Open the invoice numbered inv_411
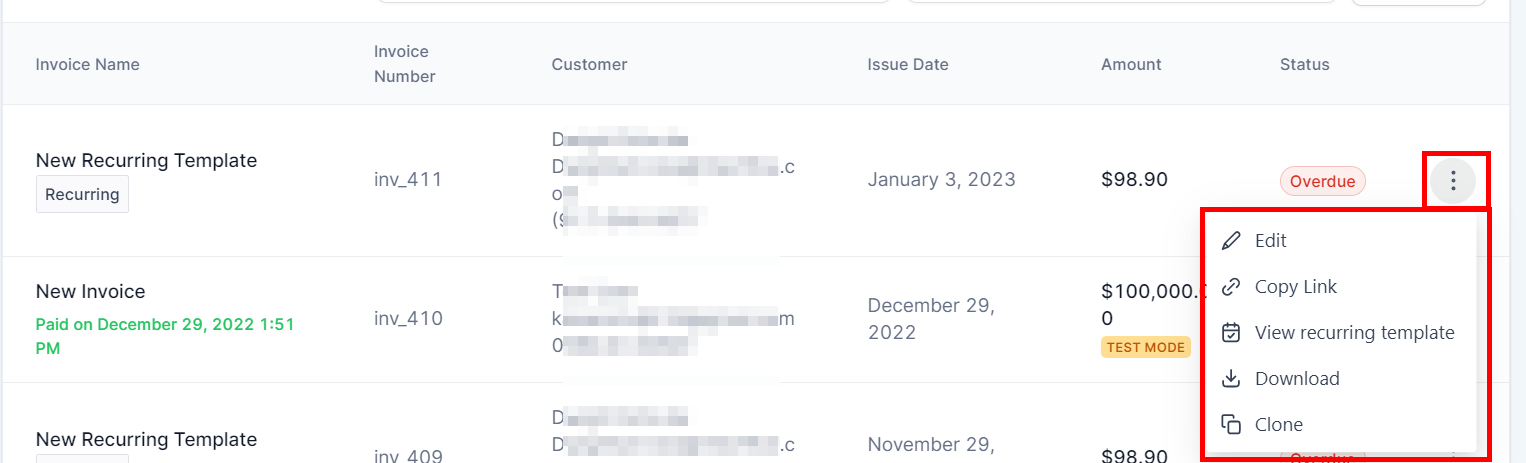Image resolution: width=1526 pixels, height=463 pixels. click(x=408, y=179)
